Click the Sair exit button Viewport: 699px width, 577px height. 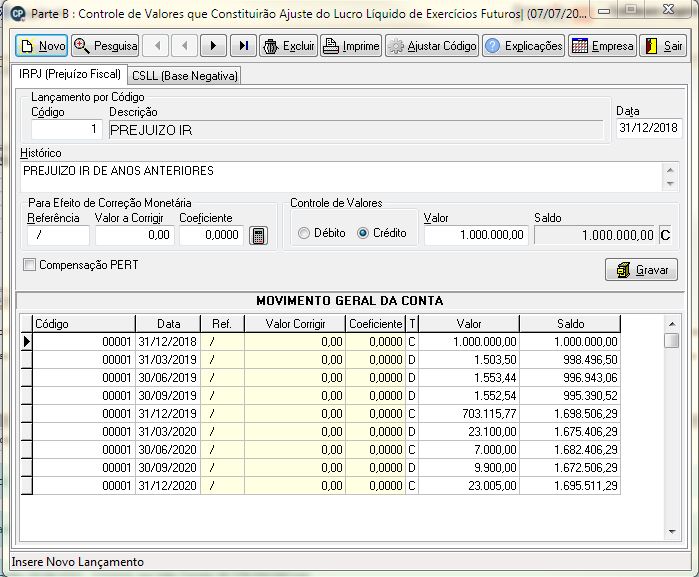click(x=663, y=46)
